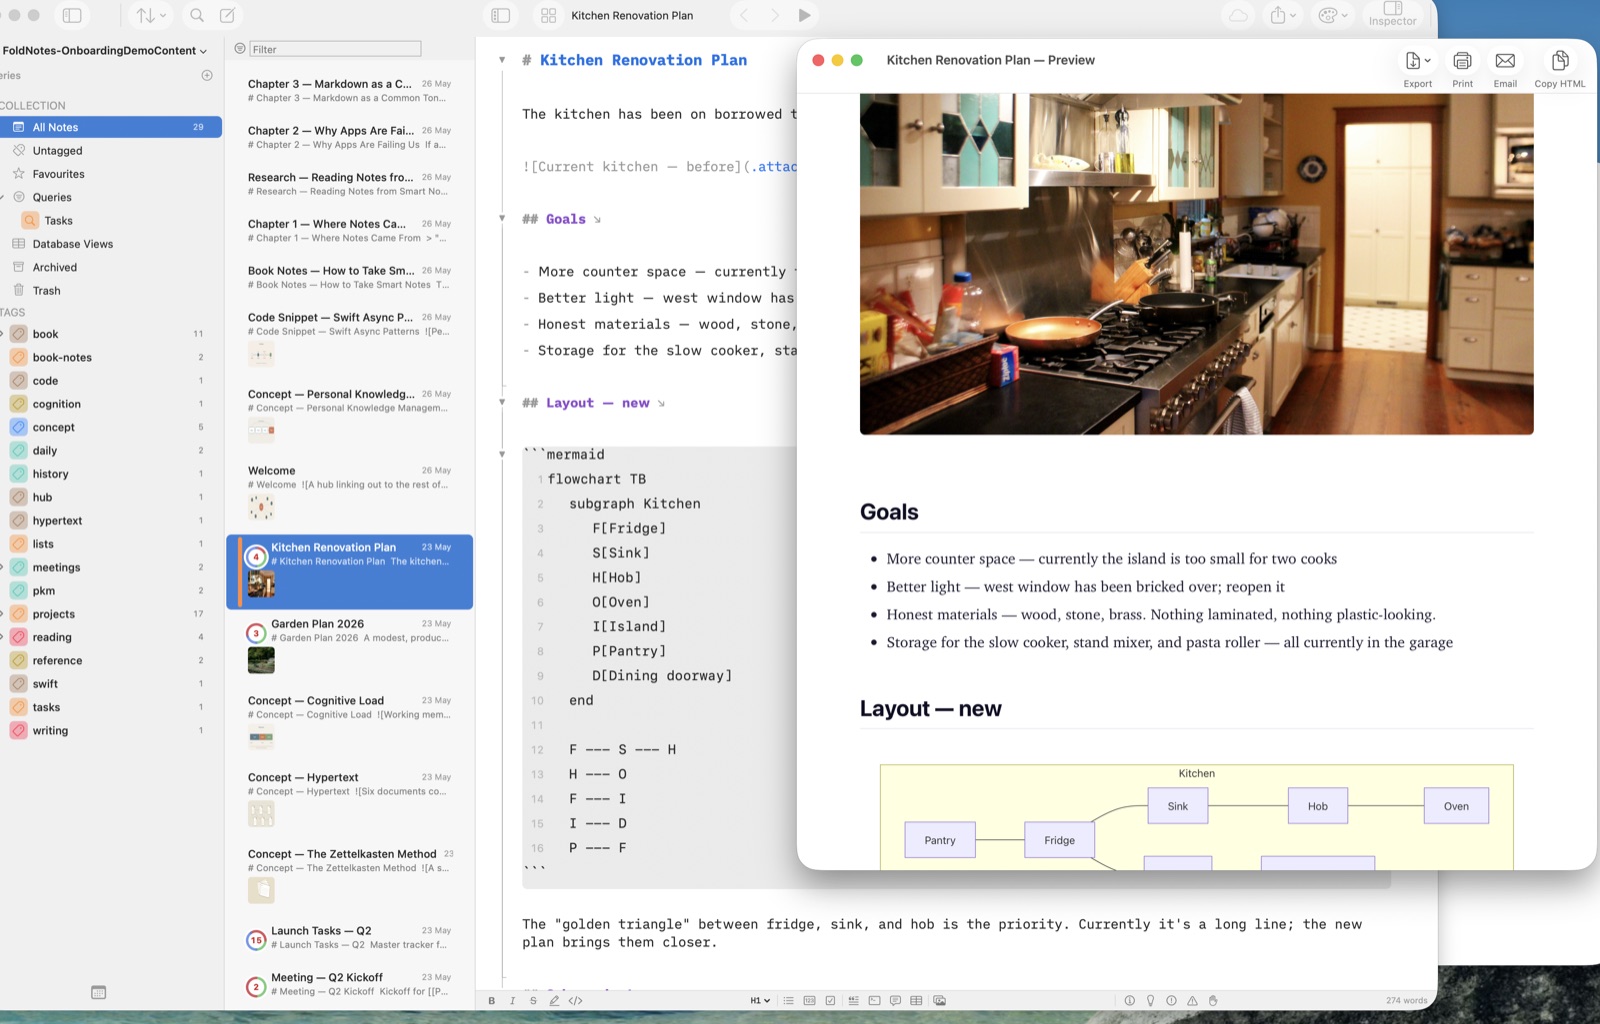The height and width of the screenshot is (1024, 1600).
Task: Fold the Layout — new section triangle
Action: tap(502, 402)
